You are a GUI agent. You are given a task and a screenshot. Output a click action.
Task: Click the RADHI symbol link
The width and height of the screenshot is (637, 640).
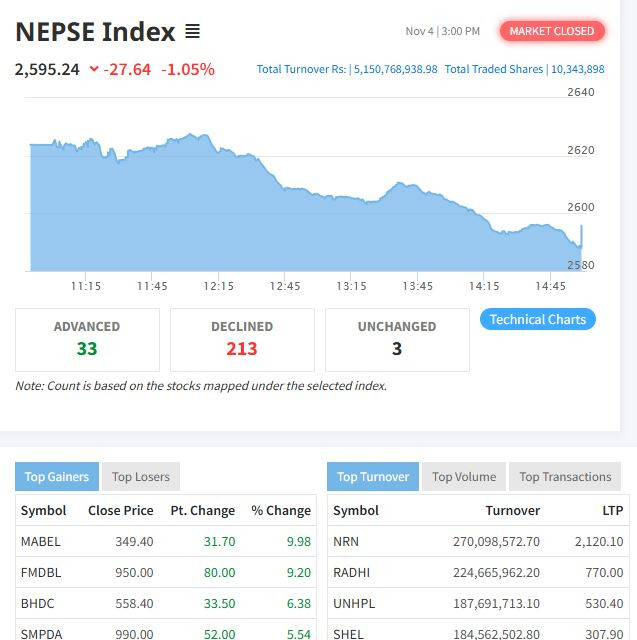coord(351,572)
